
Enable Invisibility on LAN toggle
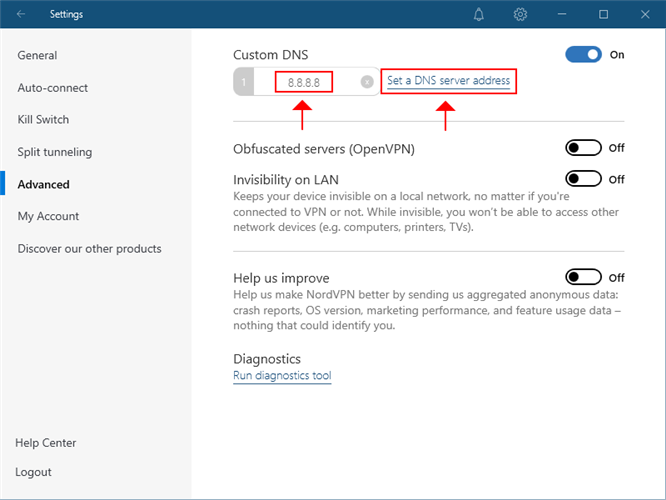click(583, 179)
